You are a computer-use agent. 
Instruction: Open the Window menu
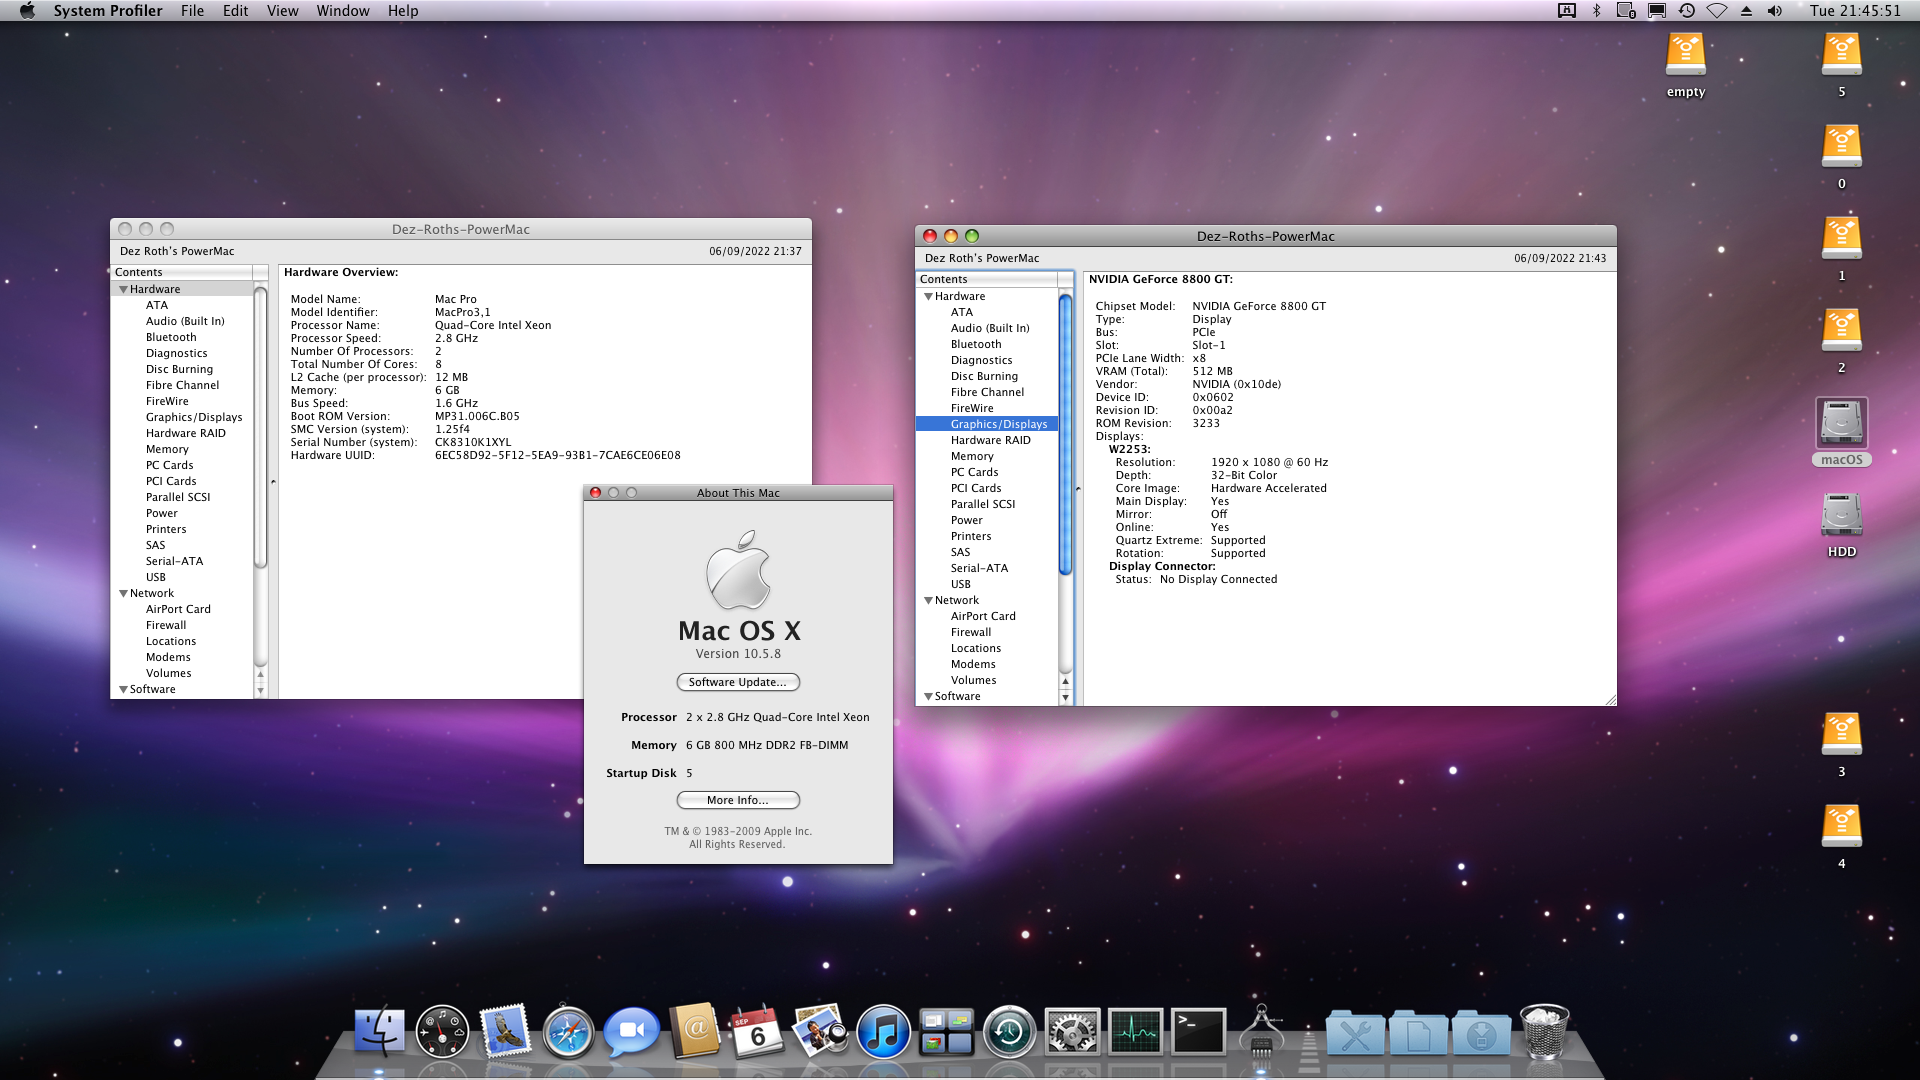tap(343, 11)
